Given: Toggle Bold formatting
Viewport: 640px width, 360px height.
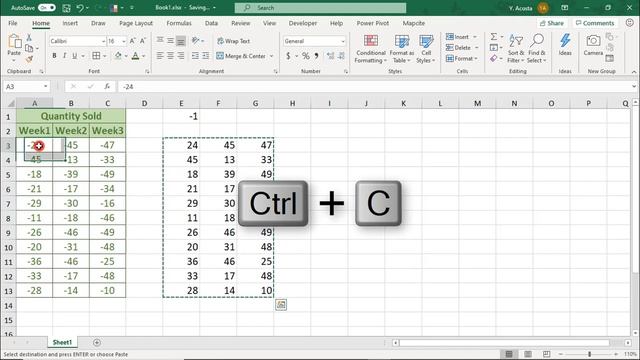Looking at the screenshot, I should point(54,56).
